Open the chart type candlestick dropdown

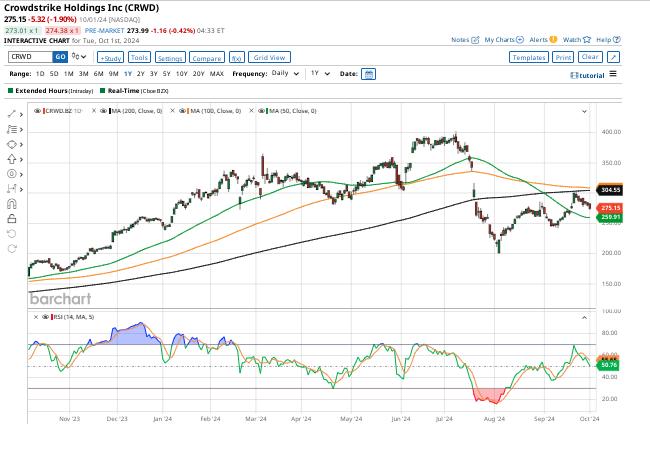79,56
